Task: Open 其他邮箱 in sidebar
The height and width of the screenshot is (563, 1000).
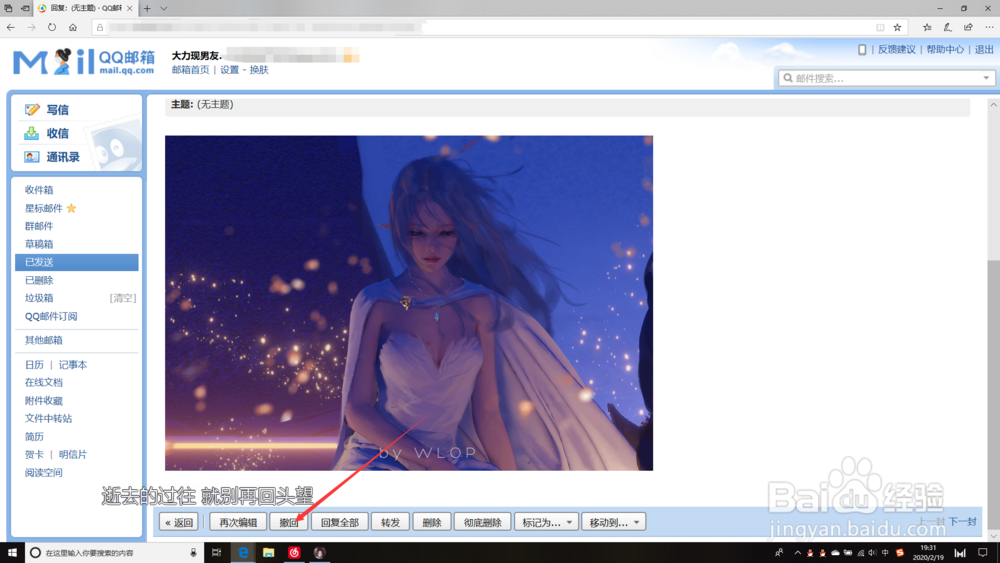Action: tap(43, 340)
